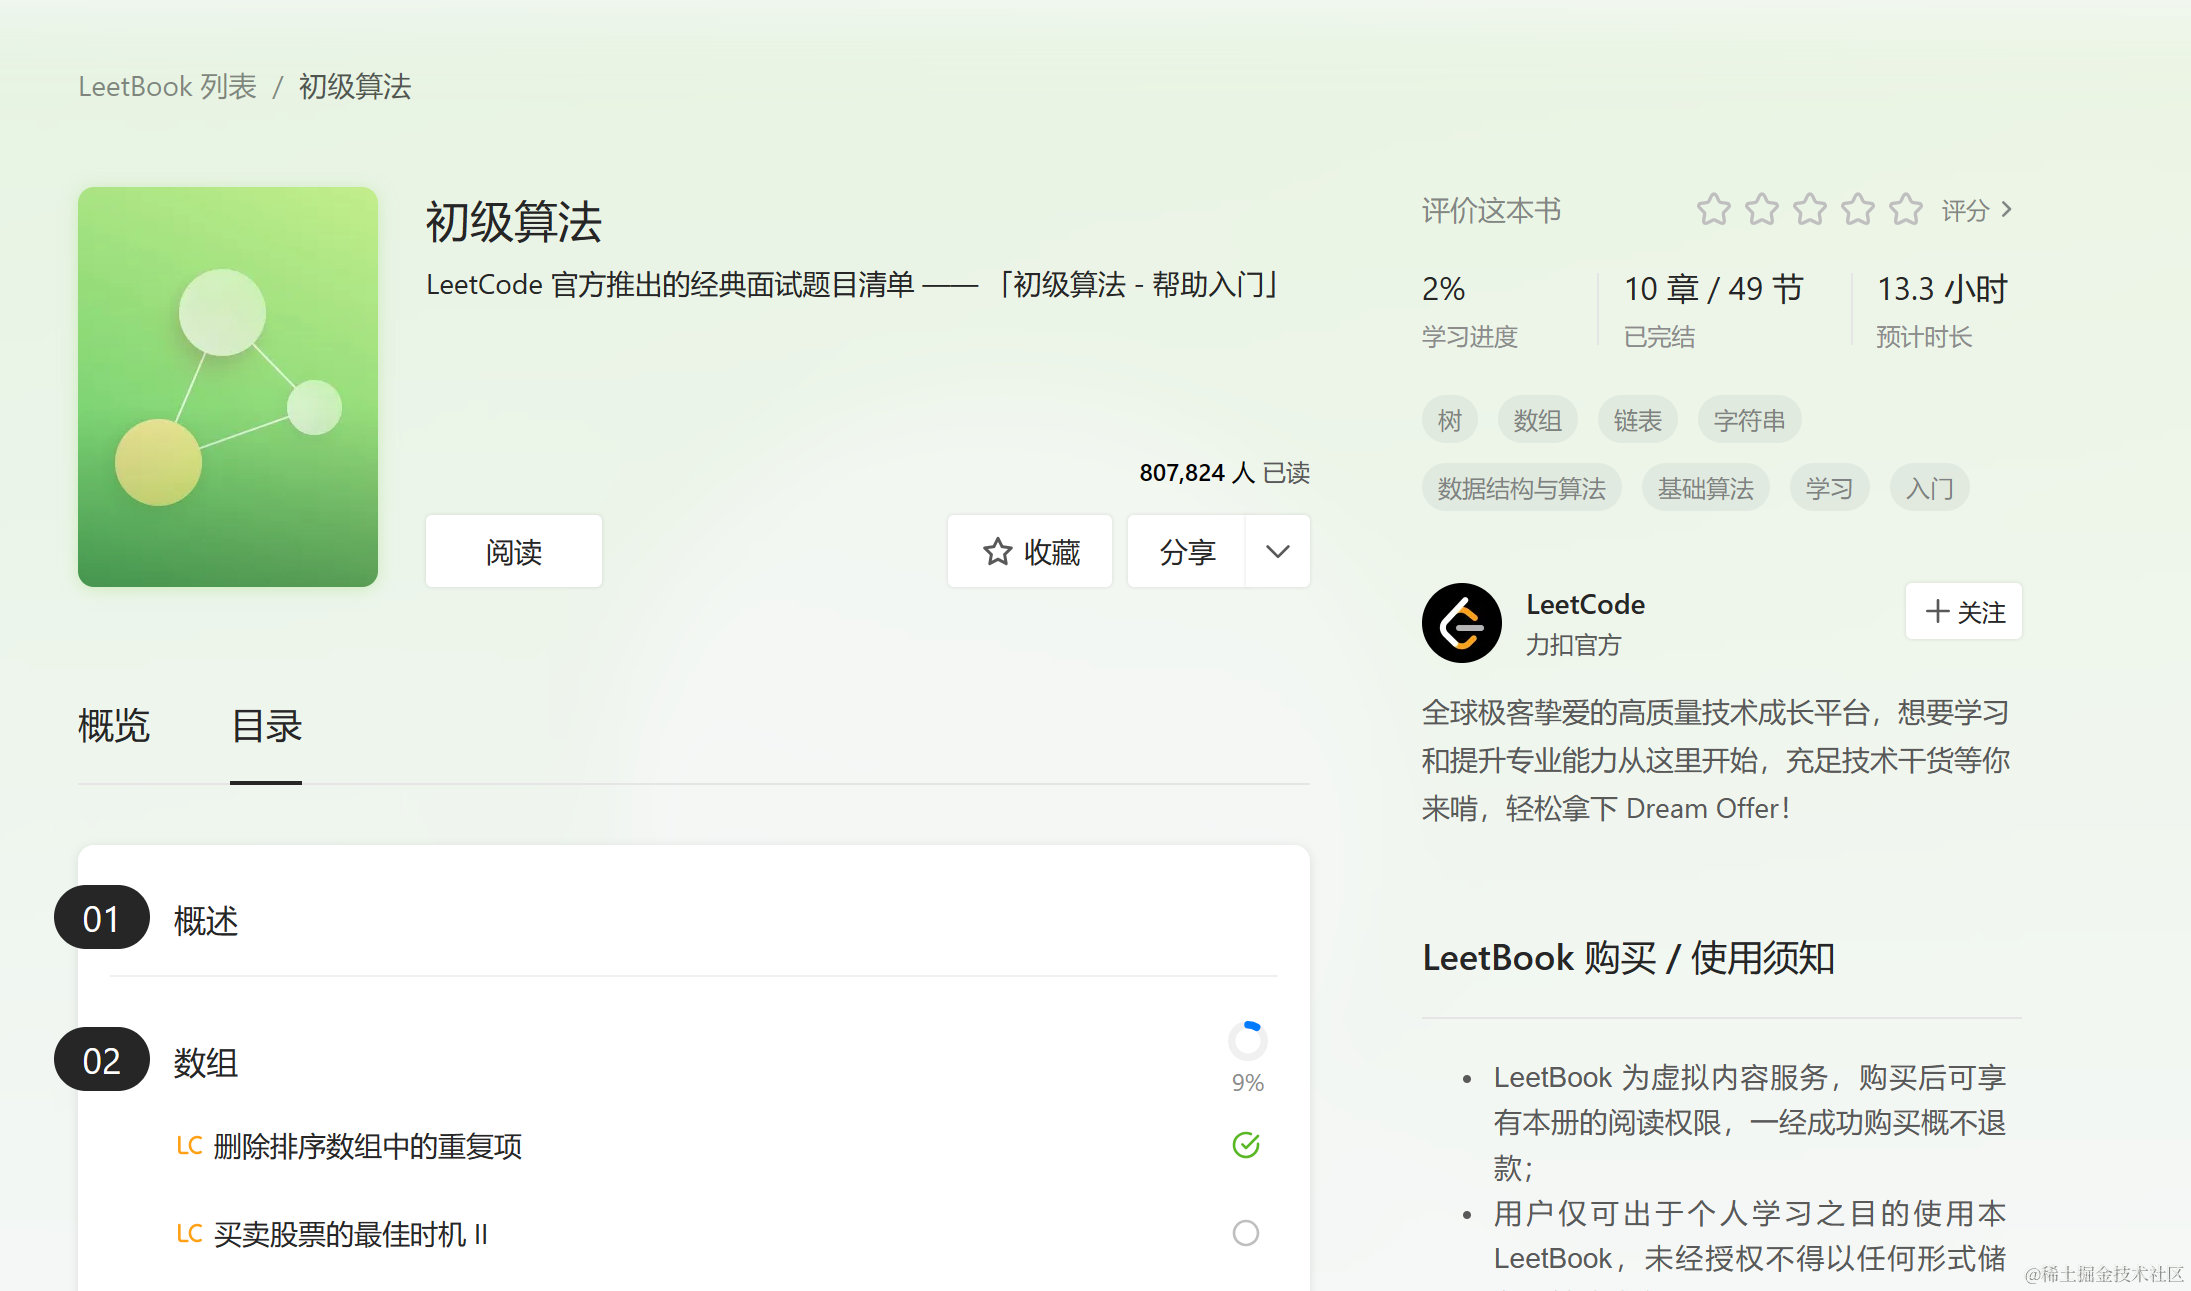The height and width of the screenshot is (1291, 2191).
Task: Follow LeetCode with the 关注 button
Action: pos(1964,611)
